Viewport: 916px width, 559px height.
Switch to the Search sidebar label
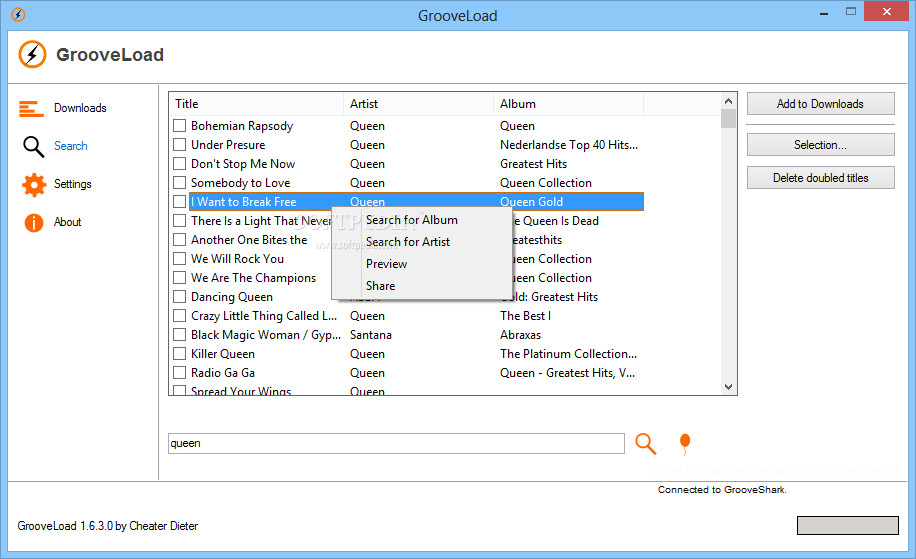point(71,146)
